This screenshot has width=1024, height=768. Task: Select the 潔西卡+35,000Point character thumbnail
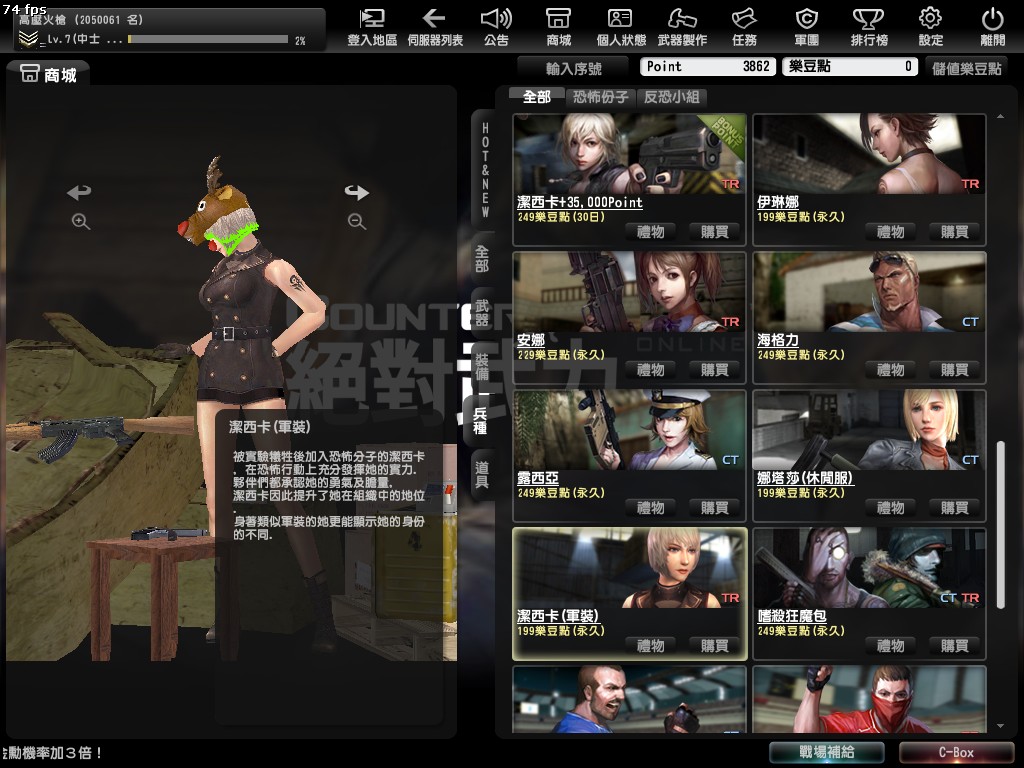pyautogui.click(x=630, y=154)
